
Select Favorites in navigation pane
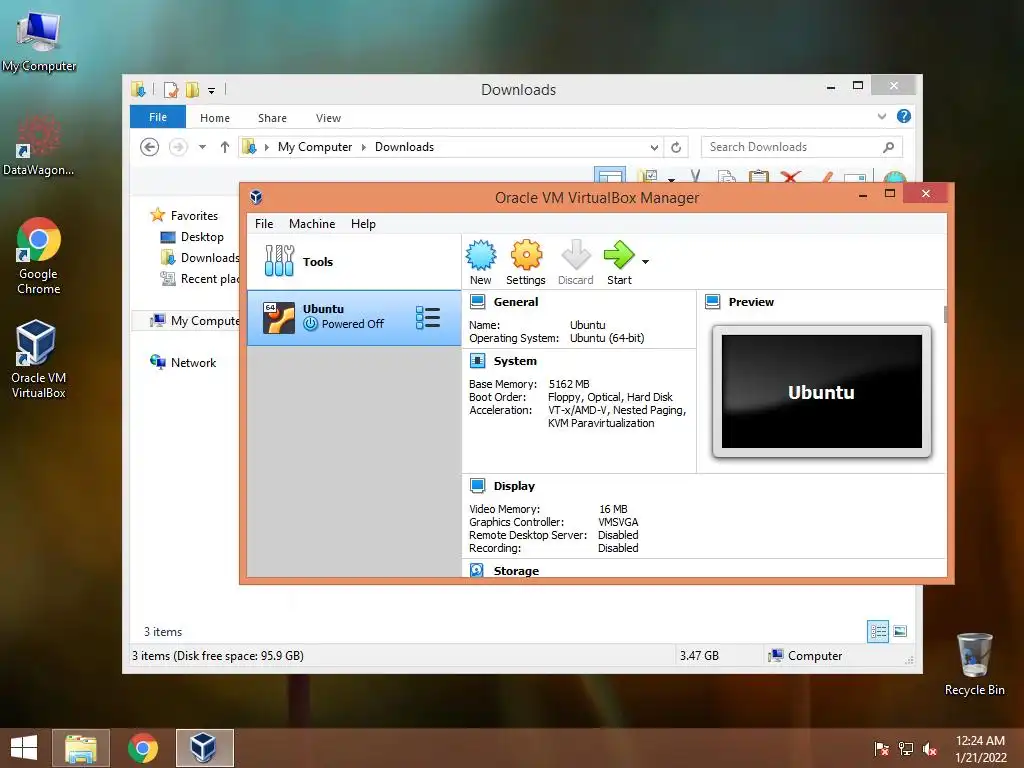tap(194, 216)
